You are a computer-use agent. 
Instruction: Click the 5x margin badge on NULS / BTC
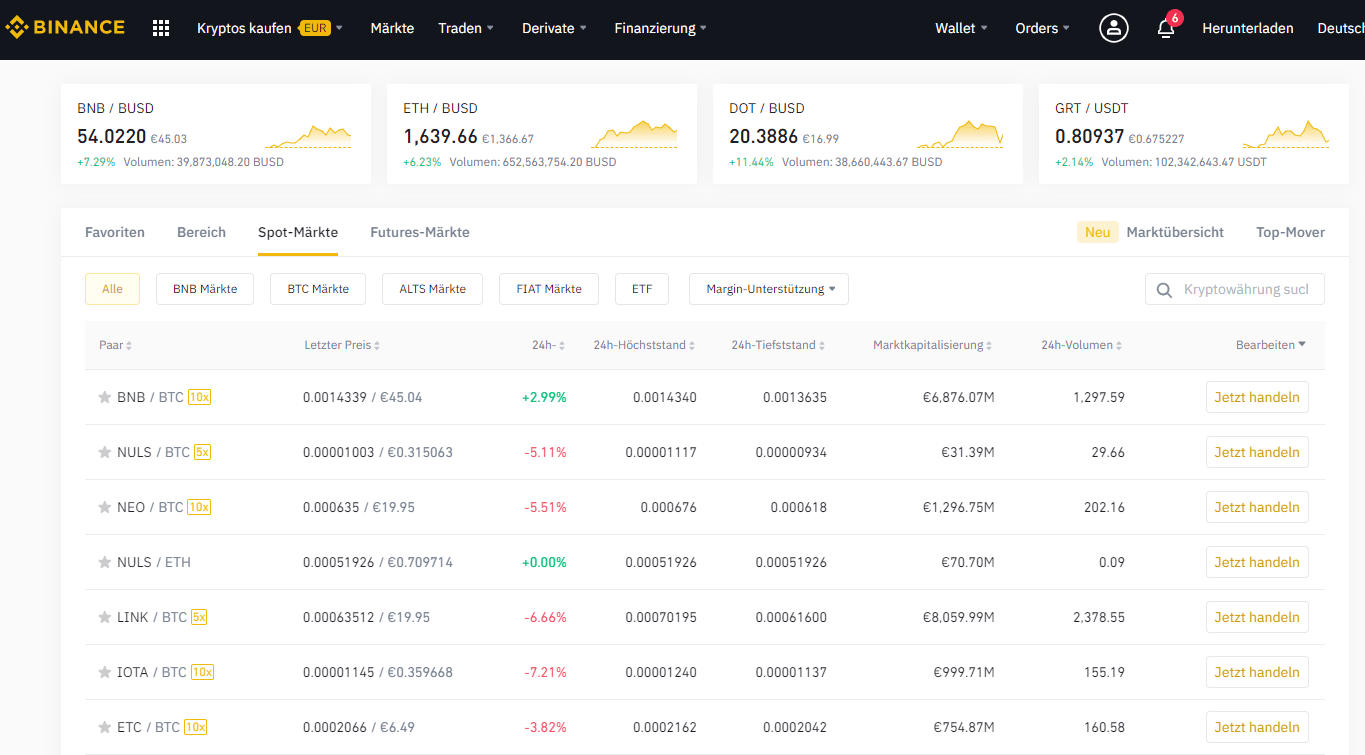click(202, 452)
